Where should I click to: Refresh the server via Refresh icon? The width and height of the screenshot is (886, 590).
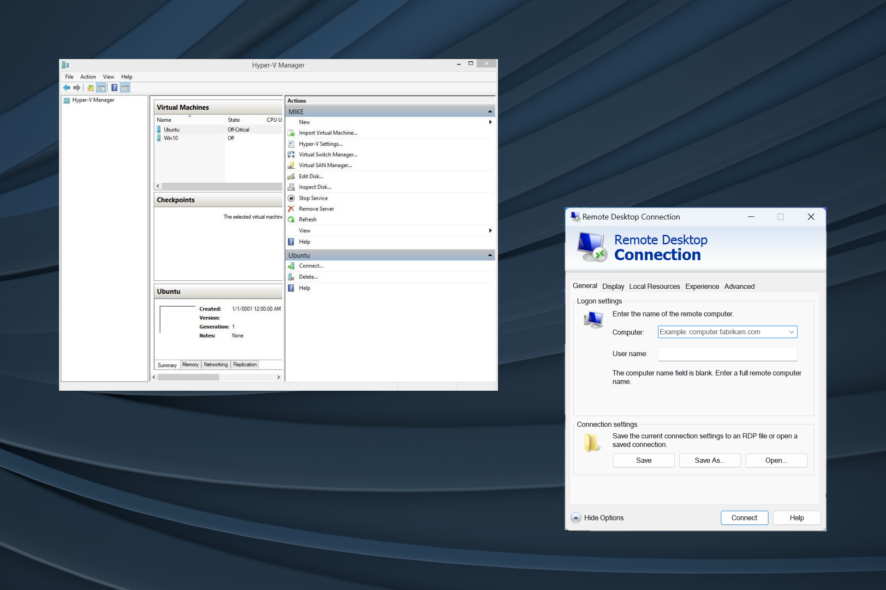point(291,220)
